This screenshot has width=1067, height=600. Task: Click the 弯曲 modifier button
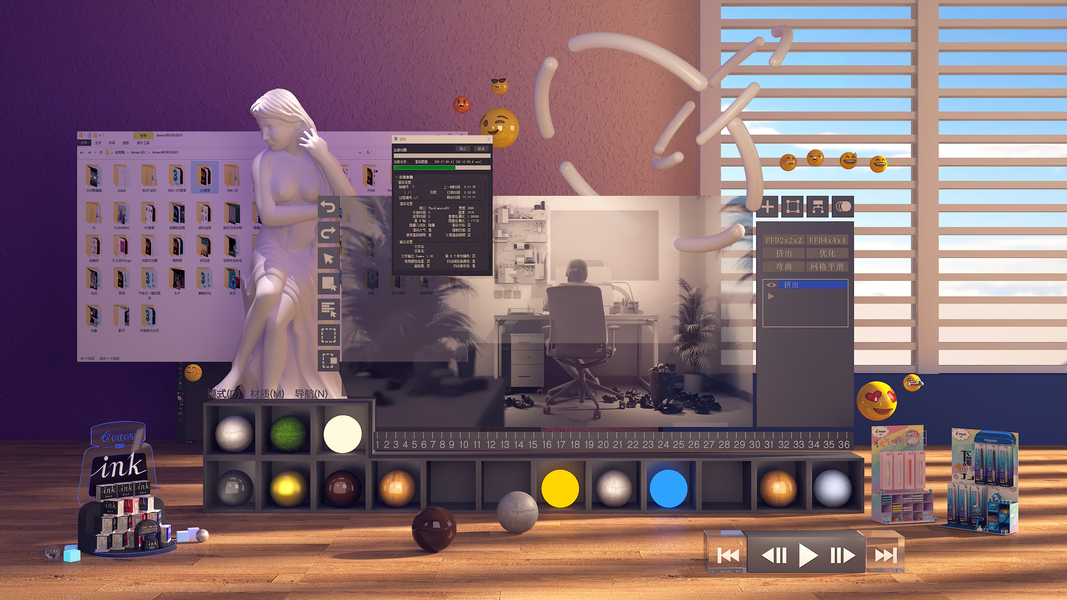coord(783,267)
